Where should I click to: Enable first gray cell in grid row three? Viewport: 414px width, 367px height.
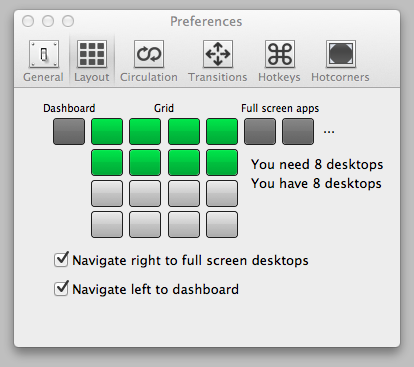pyautogui.click(x=107, y=193)
